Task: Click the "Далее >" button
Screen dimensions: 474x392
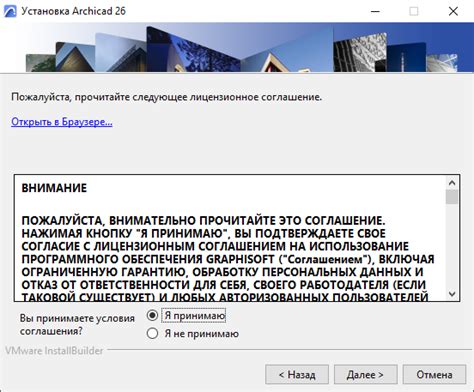Action: [365, 375]
